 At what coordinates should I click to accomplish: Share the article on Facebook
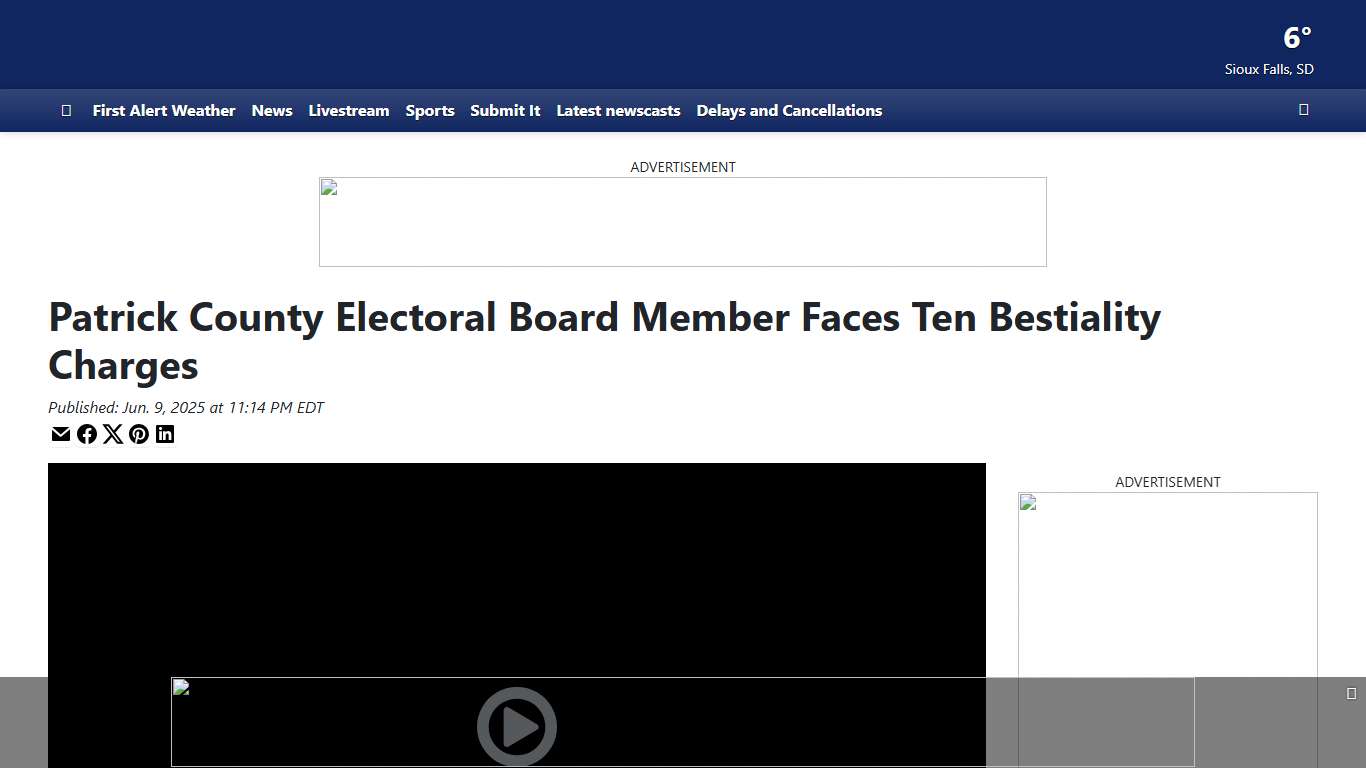(87, 434)
